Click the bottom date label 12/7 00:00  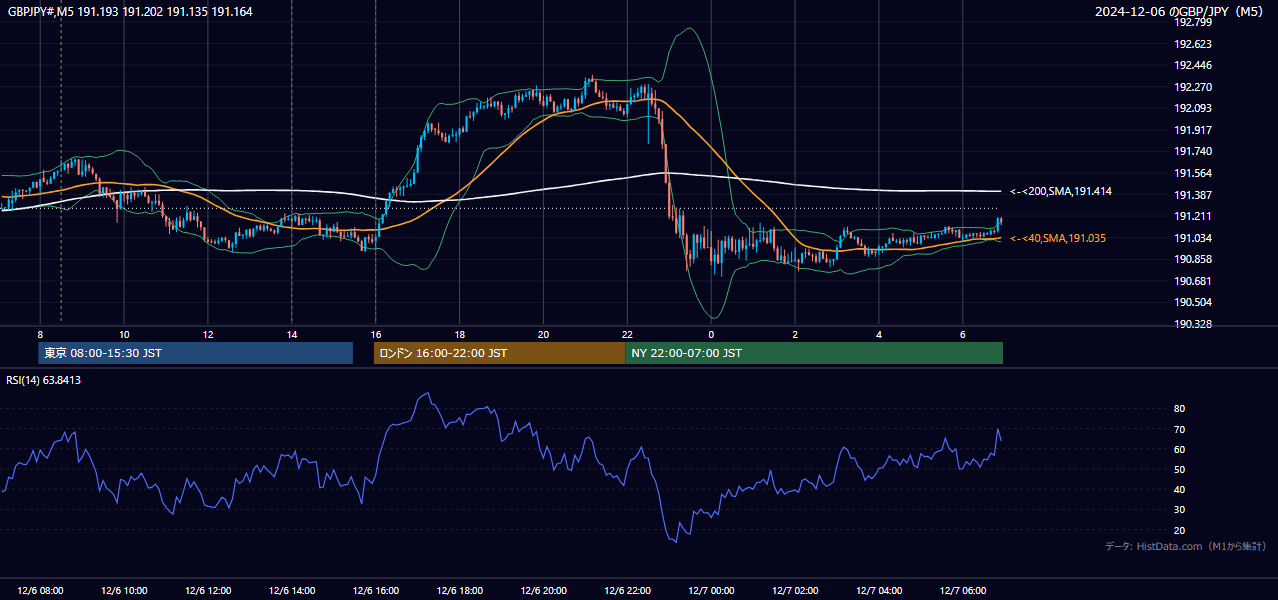(x=711, y=590)
